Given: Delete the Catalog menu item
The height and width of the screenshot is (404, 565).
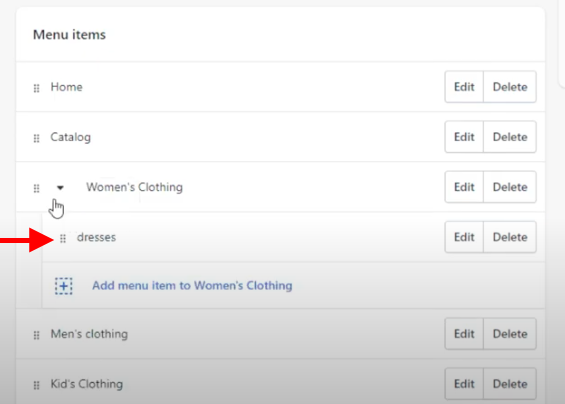Looking at the screenshot, I should 510,137.
